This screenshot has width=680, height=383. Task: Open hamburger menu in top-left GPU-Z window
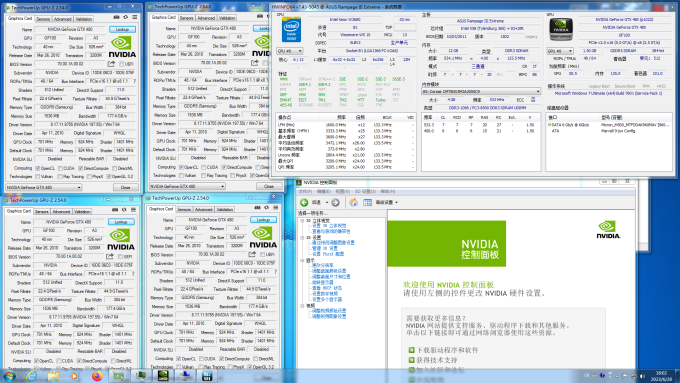pos(135,17)
